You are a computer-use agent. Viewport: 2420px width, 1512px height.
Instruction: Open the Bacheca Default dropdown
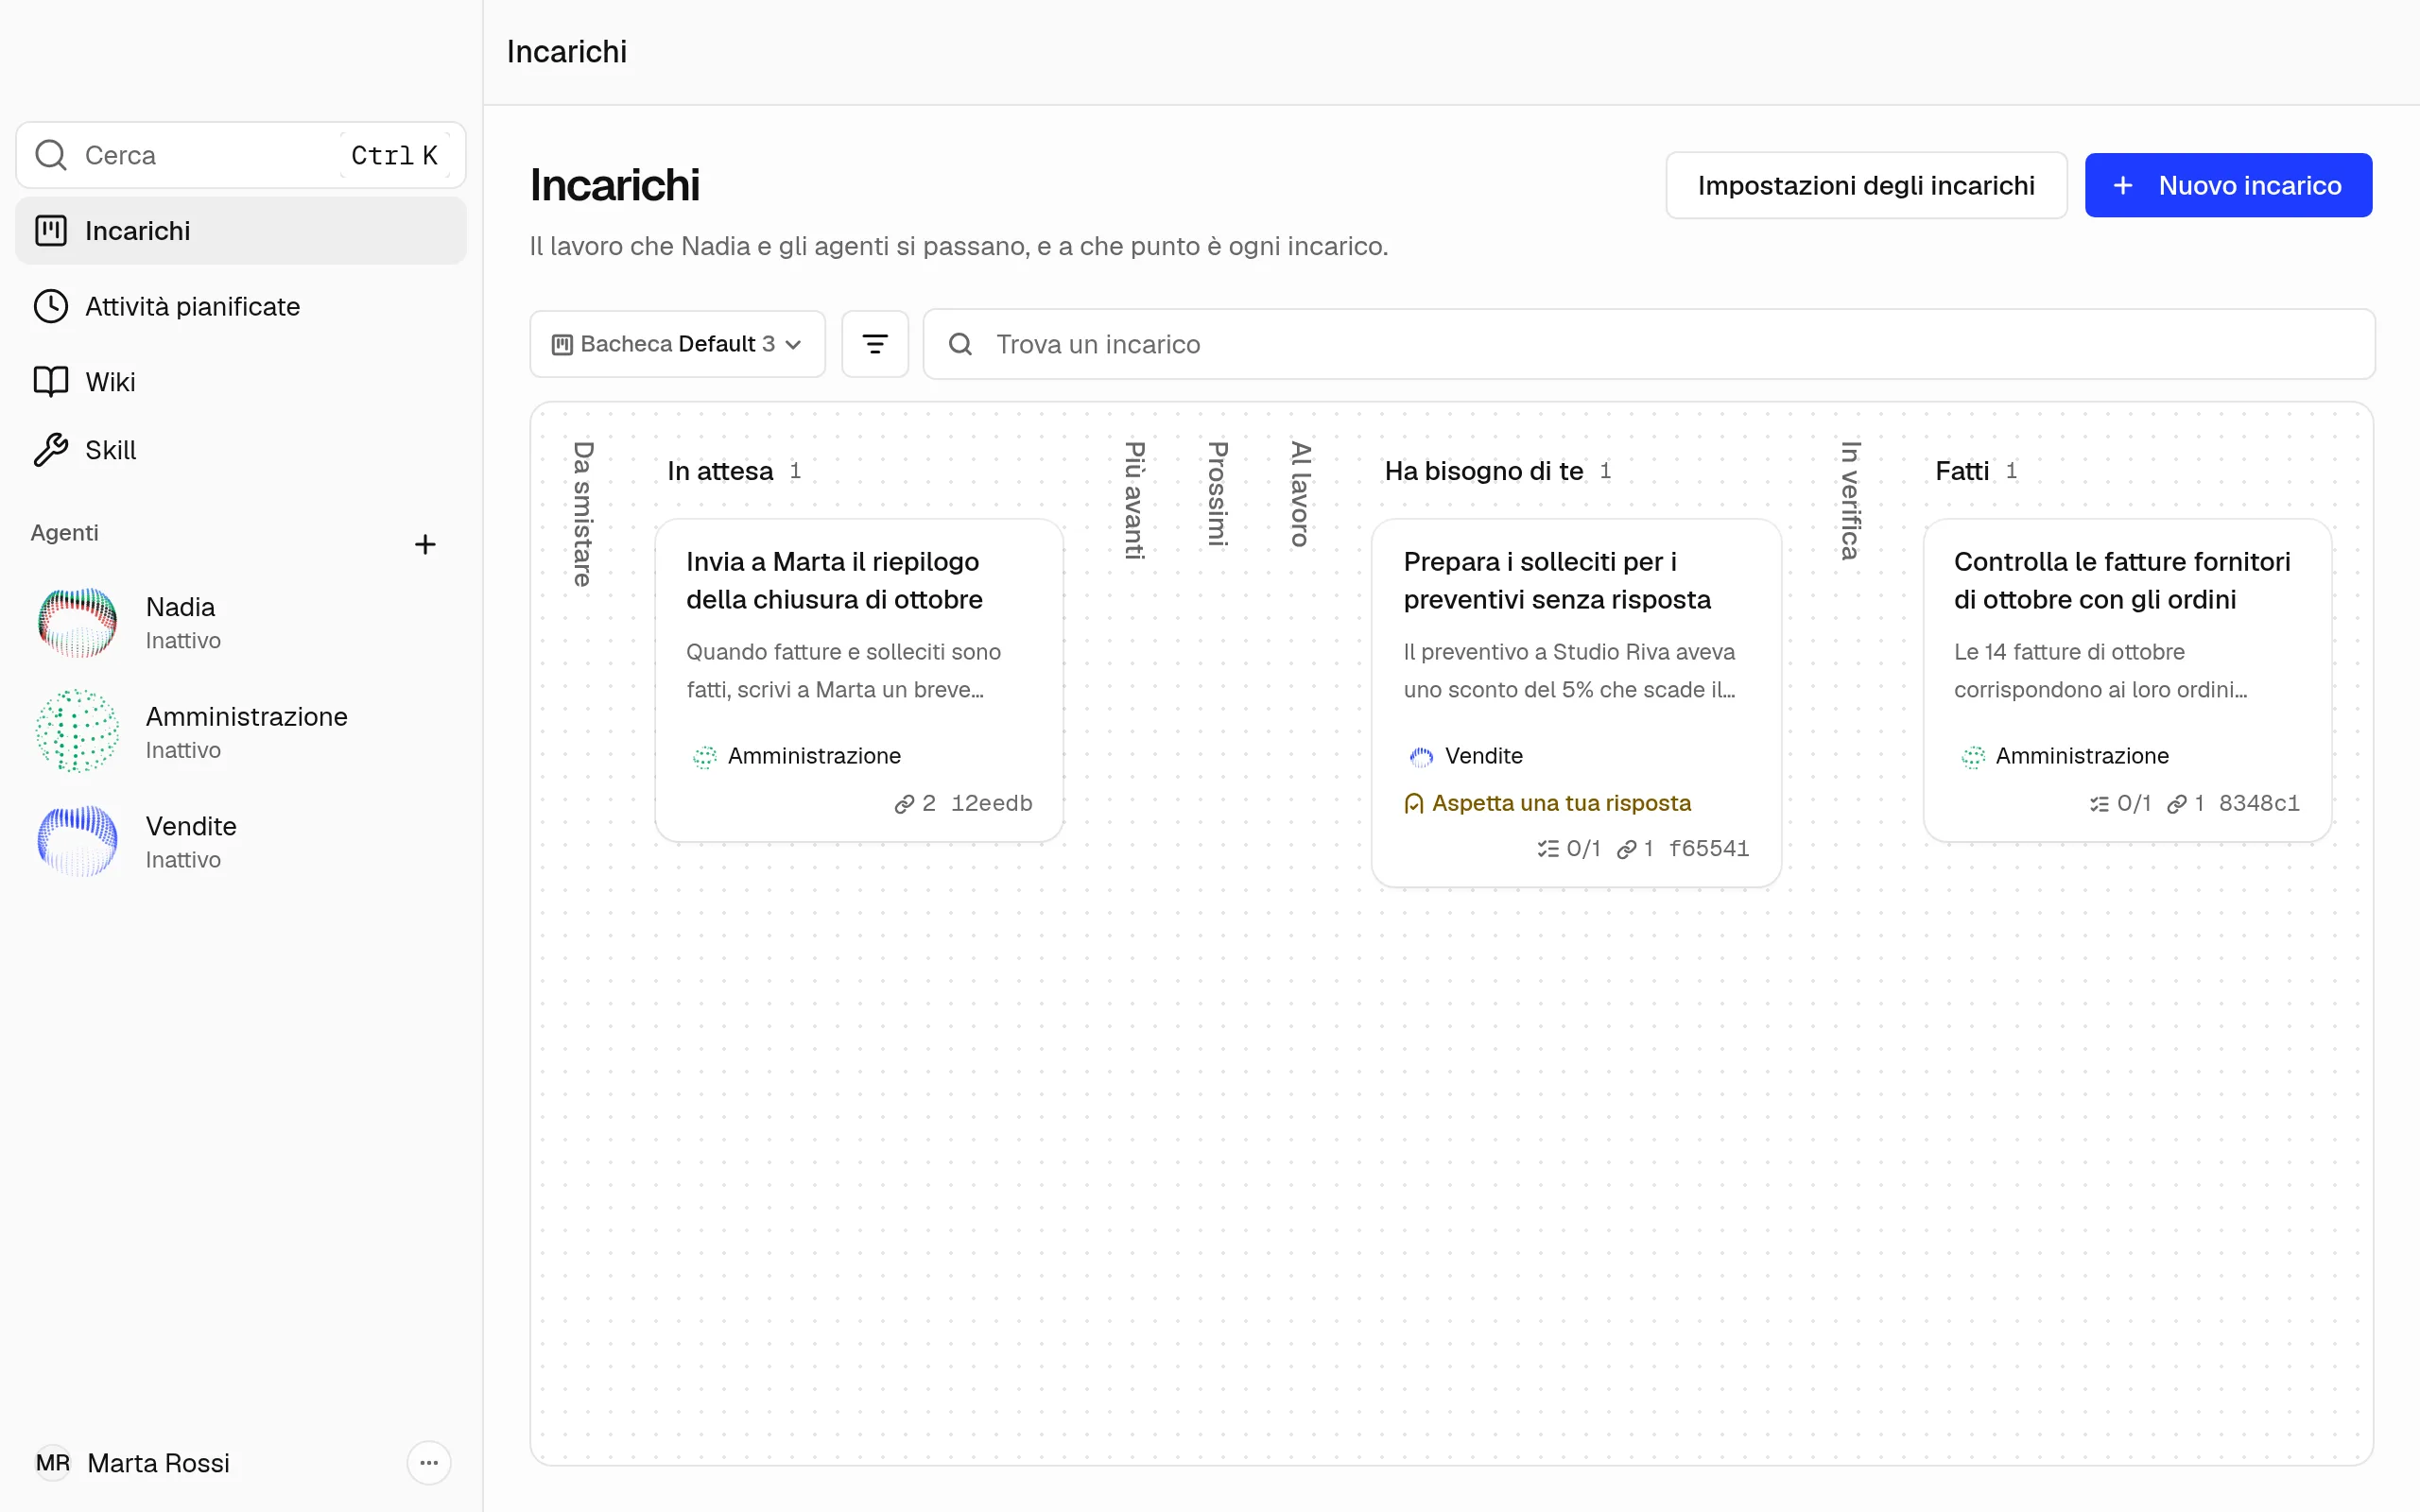click(677, 344)
